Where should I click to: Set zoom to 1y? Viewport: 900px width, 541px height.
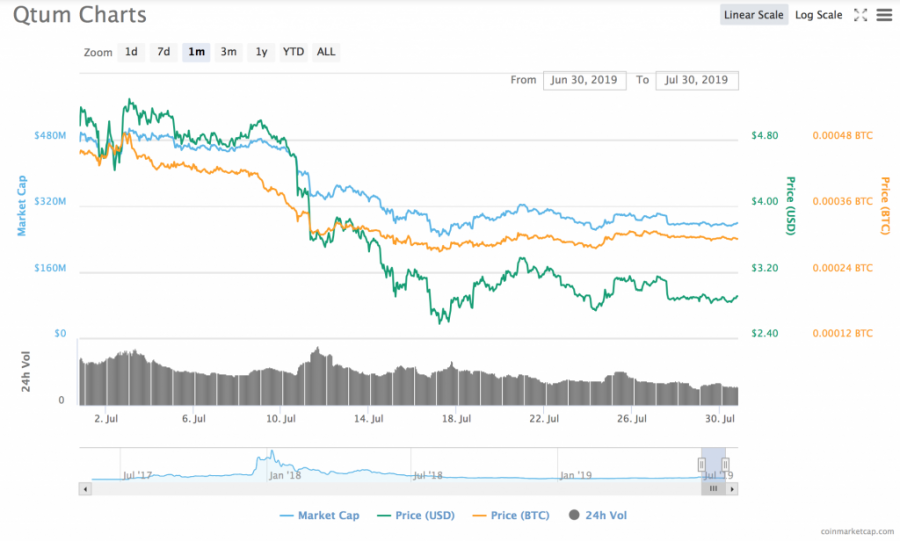click(x=261, y=52)
